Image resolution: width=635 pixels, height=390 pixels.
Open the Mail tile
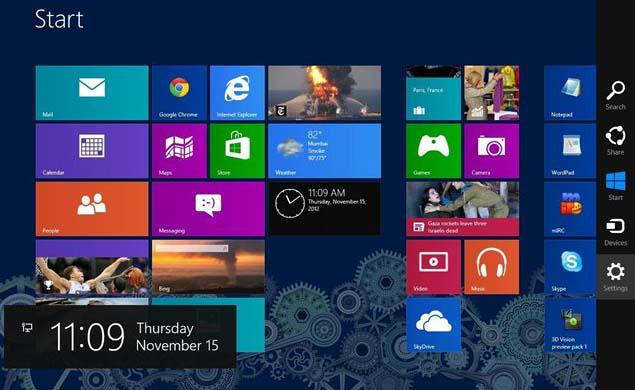tap(92, 93)
